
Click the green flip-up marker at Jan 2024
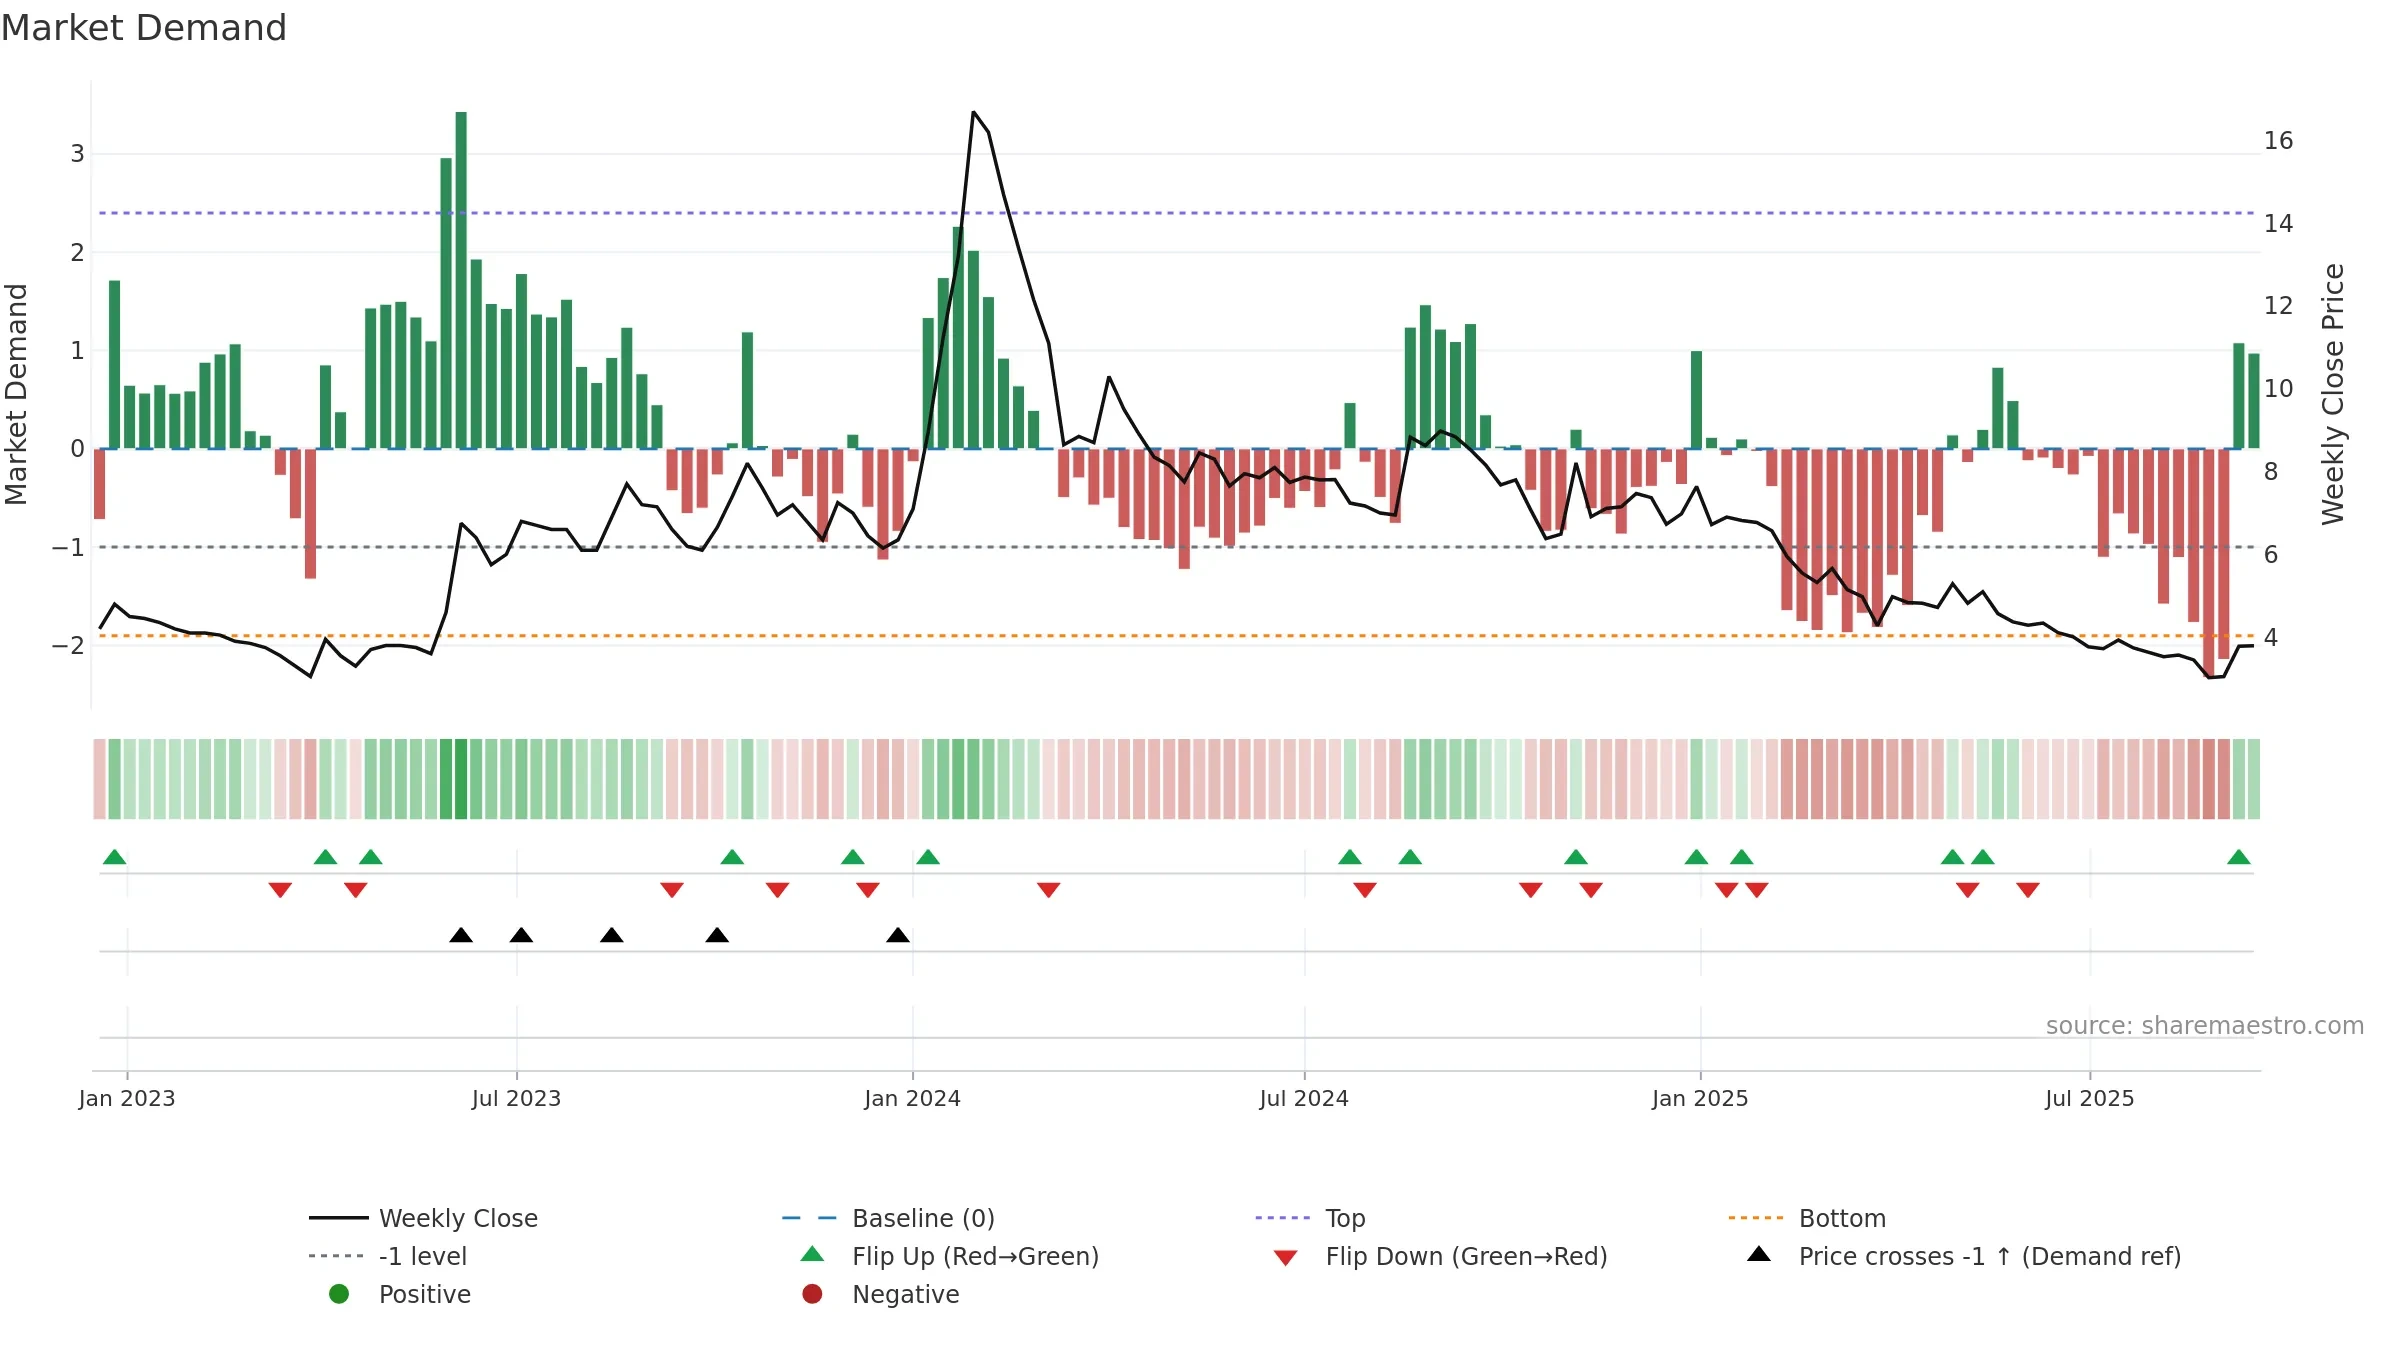[x=928, y=857]
